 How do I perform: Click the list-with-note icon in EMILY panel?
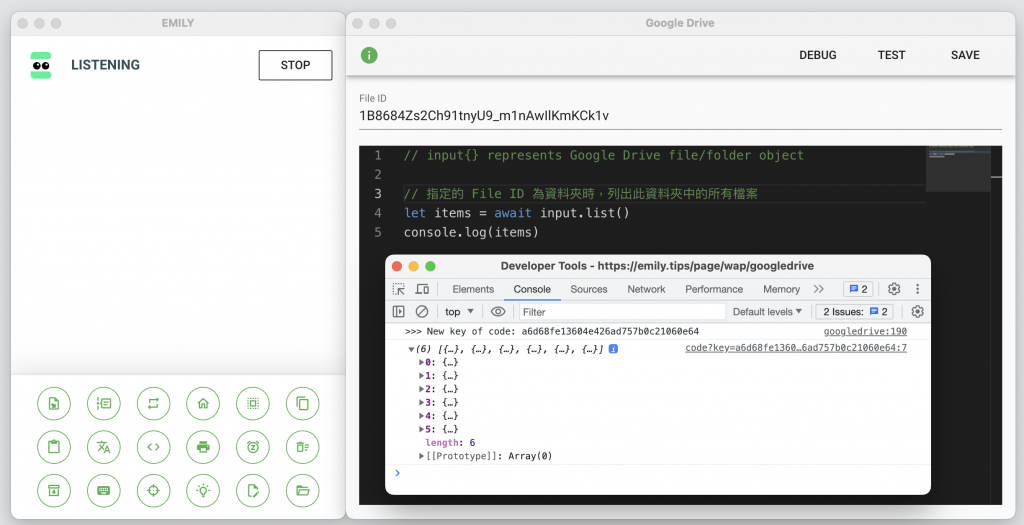[x=104, y=404]
